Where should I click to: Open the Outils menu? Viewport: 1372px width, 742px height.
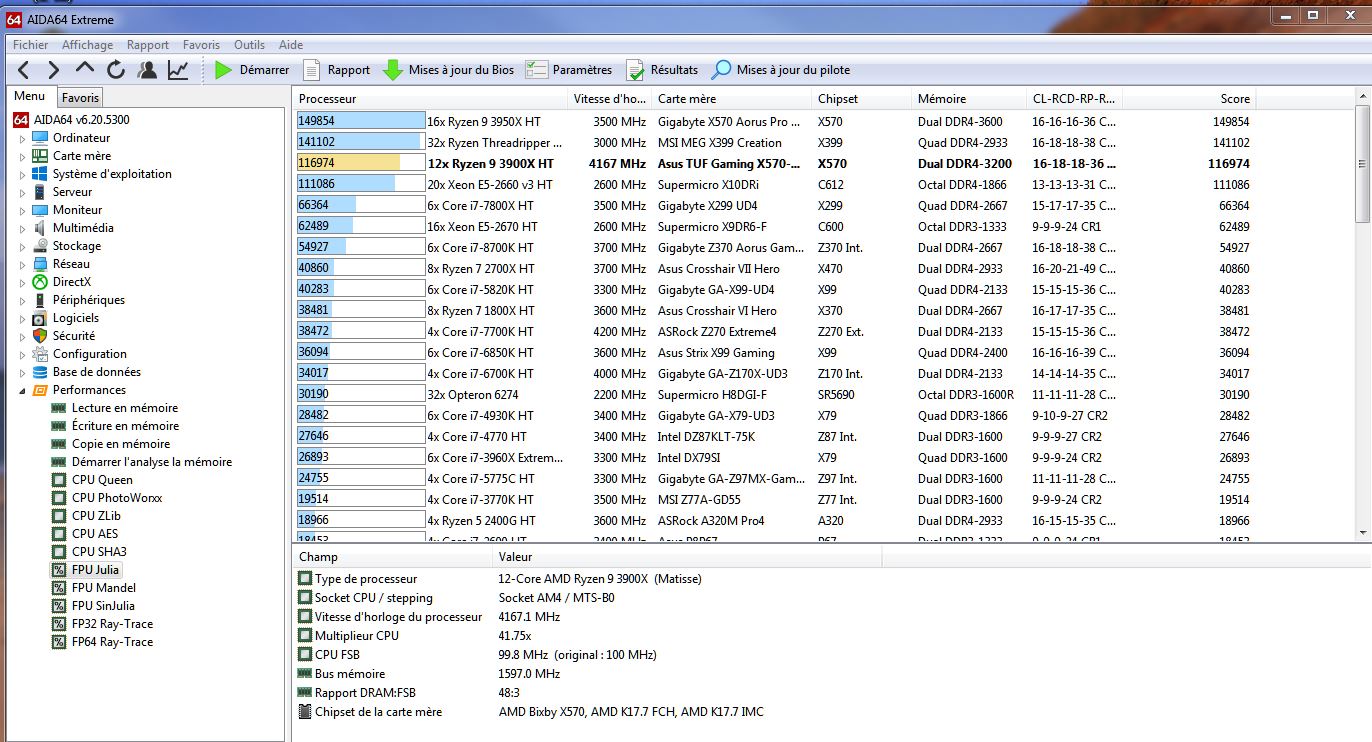coord(249,45)
